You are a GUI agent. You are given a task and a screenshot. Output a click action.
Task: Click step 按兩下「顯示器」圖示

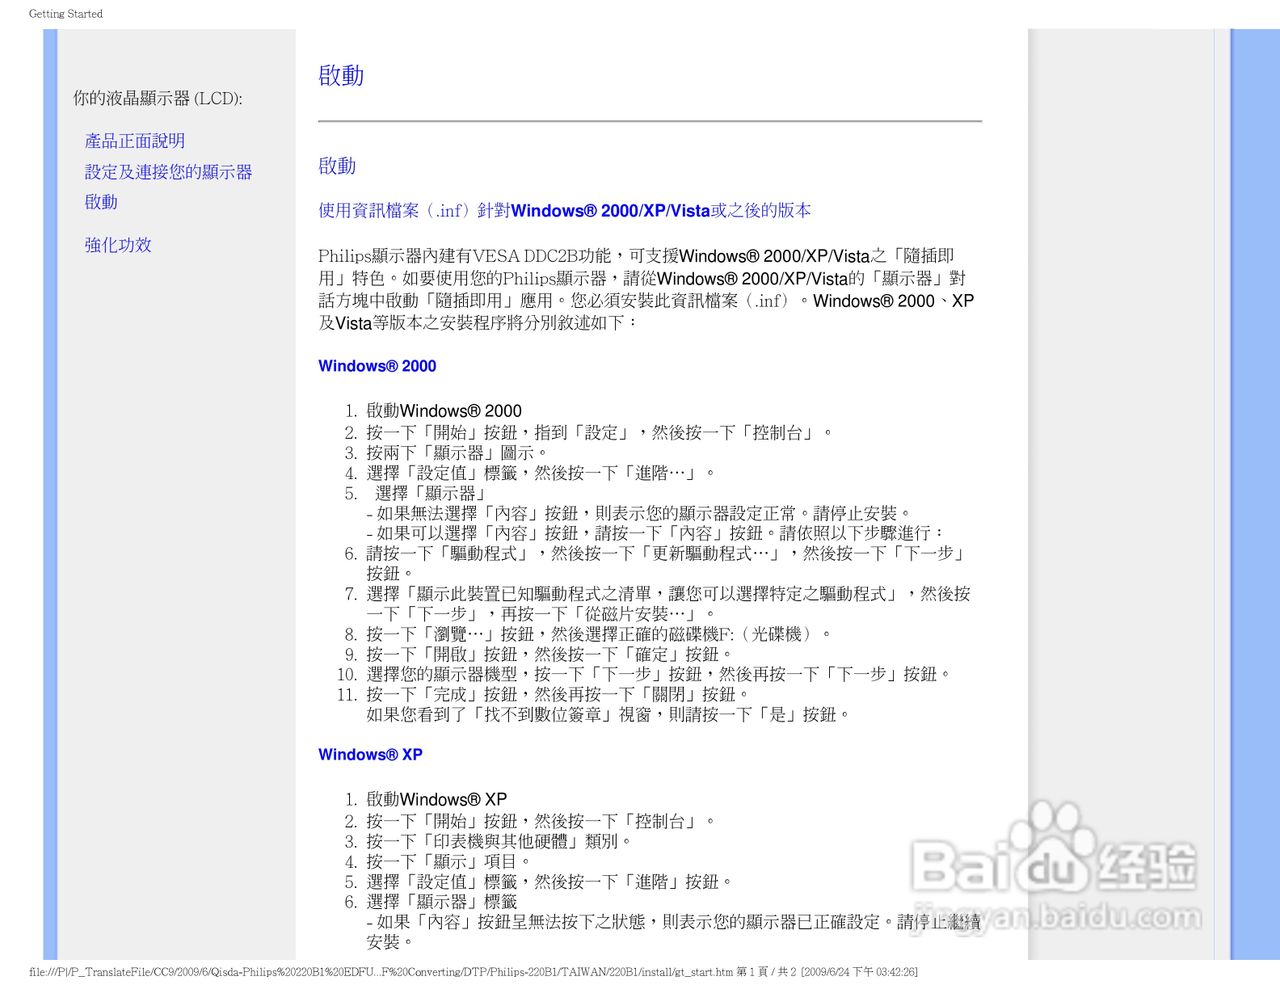(457, 453)
